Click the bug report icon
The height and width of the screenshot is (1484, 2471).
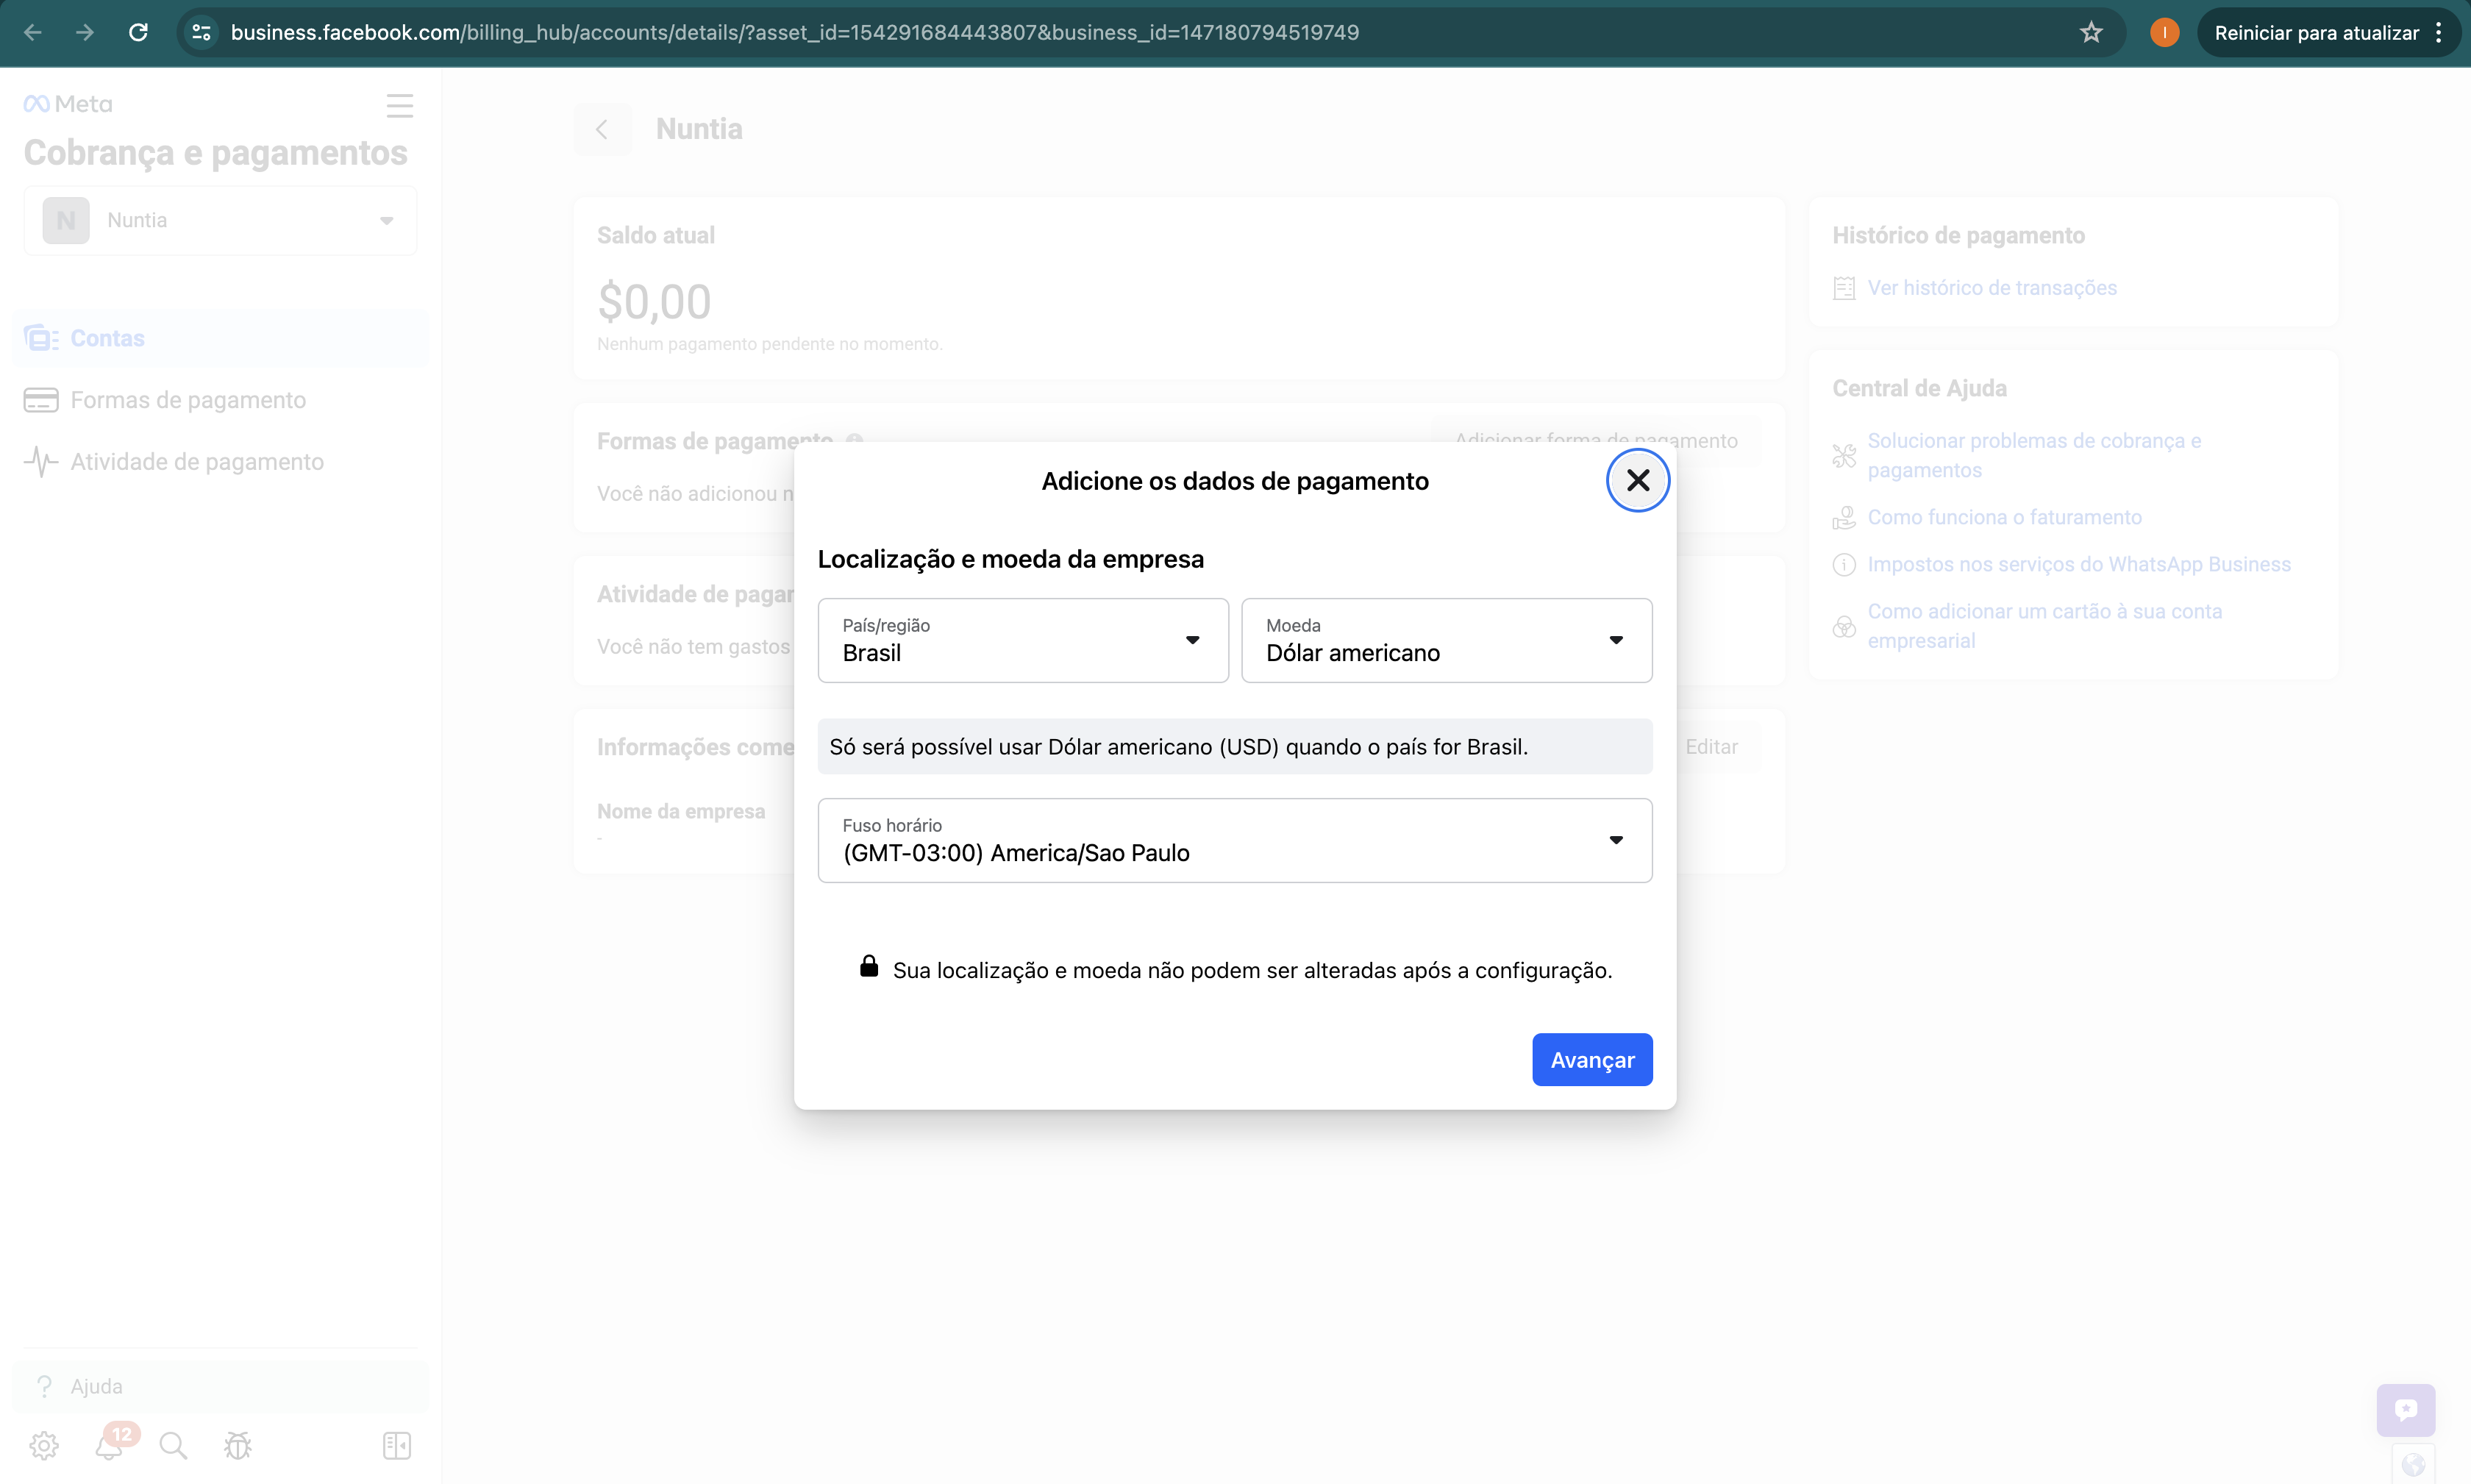(x=238, y=1445)
